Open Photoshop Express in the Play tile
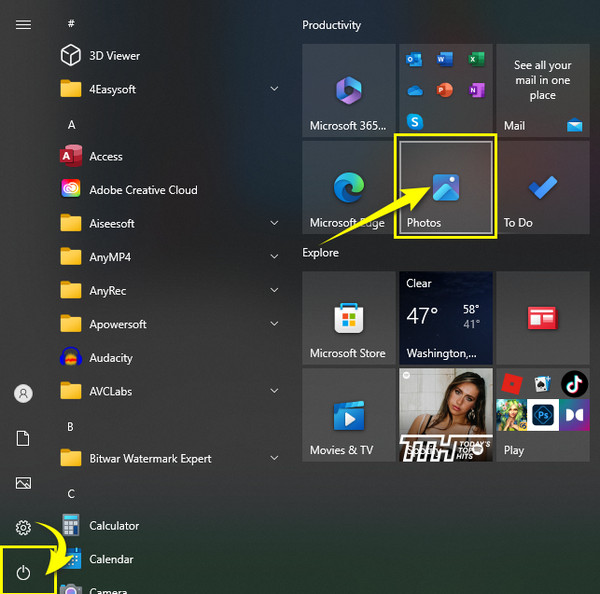 [x=543, y=415]
